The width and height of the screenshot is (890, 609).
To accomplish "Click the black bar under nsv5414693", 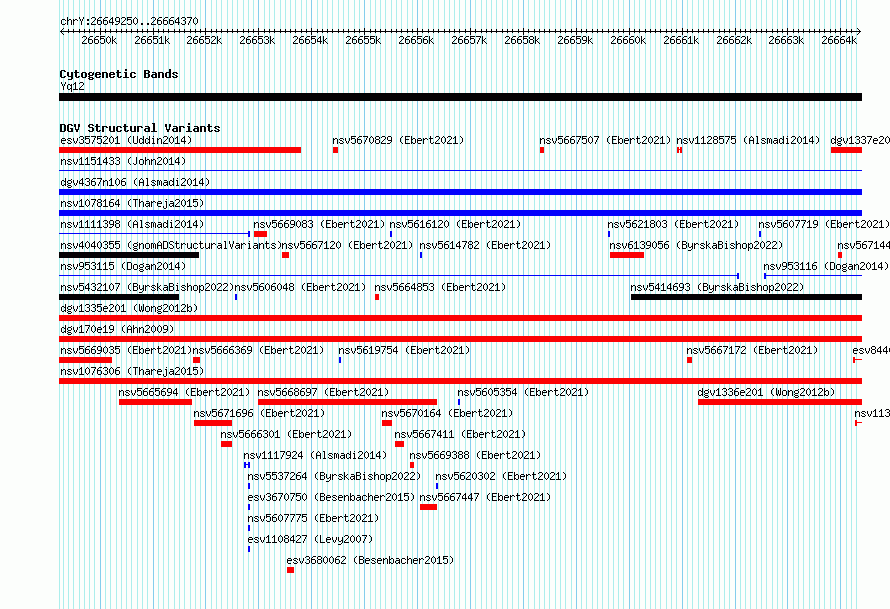I will [x=746, y=297].
